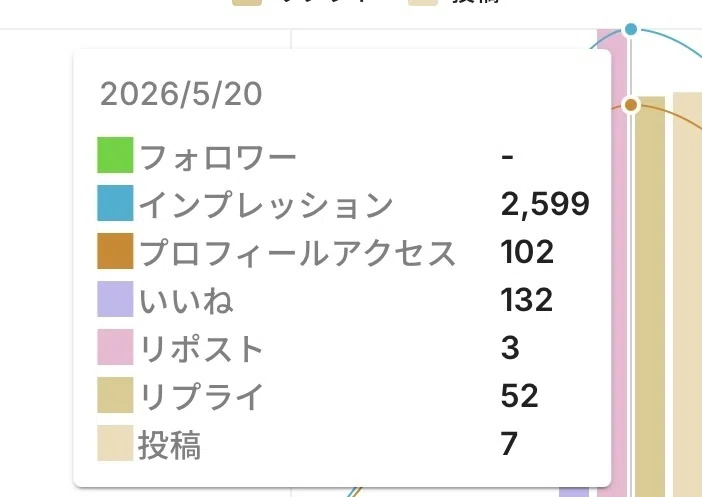Click the khaki リプライ color swatch
702x497 pixels.
click(x=115, y=395)
